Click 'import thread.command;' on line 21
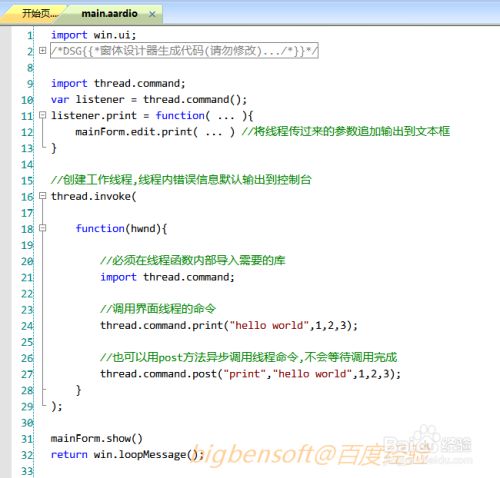This screenshot has width=500, height=478. (x=167, y=277)
